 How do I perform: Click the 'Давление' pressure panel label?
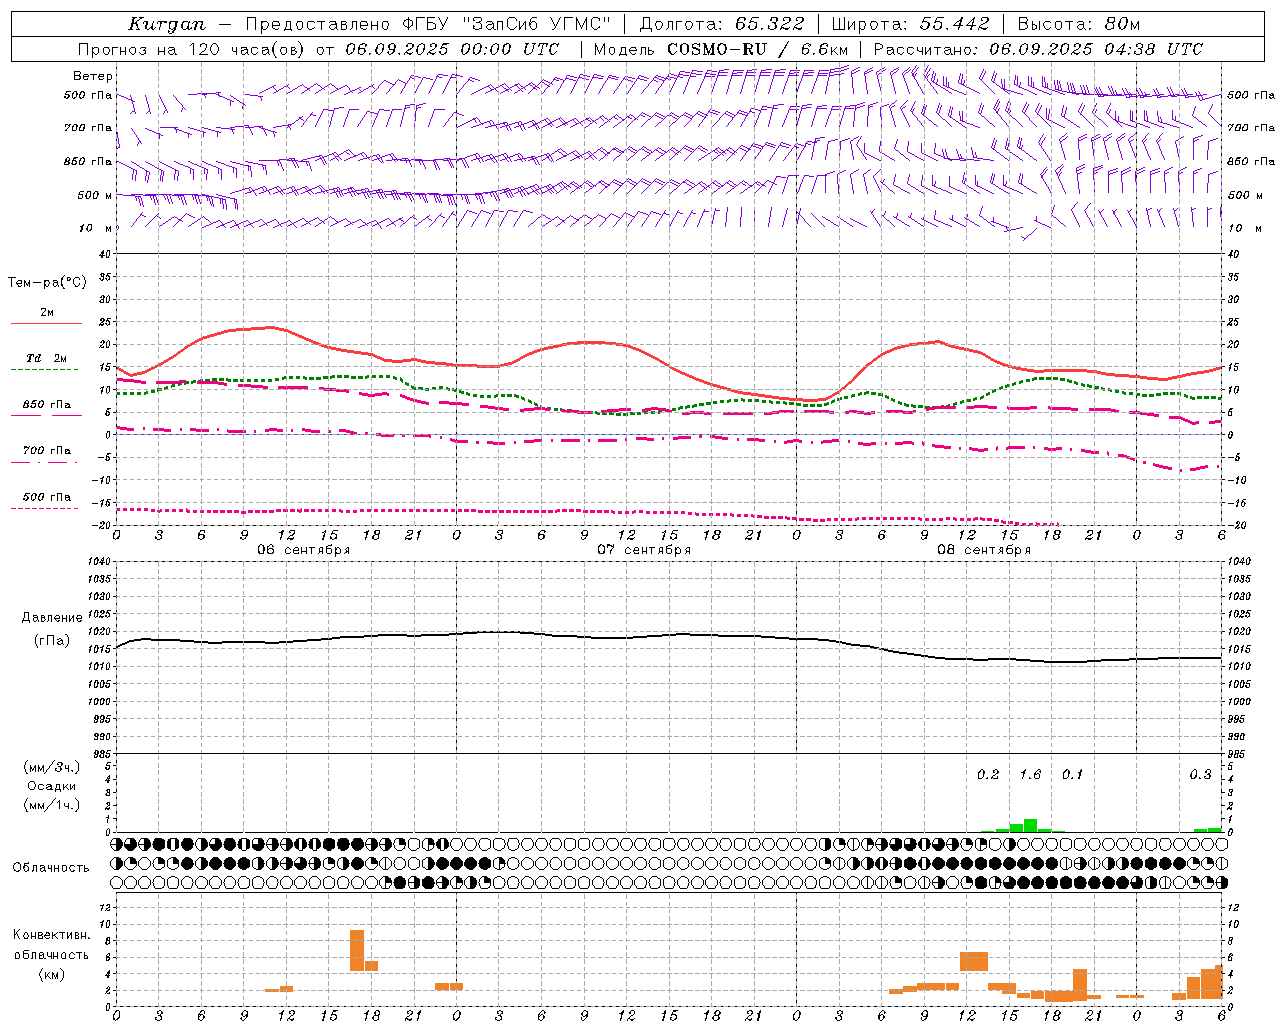[52, 618]
